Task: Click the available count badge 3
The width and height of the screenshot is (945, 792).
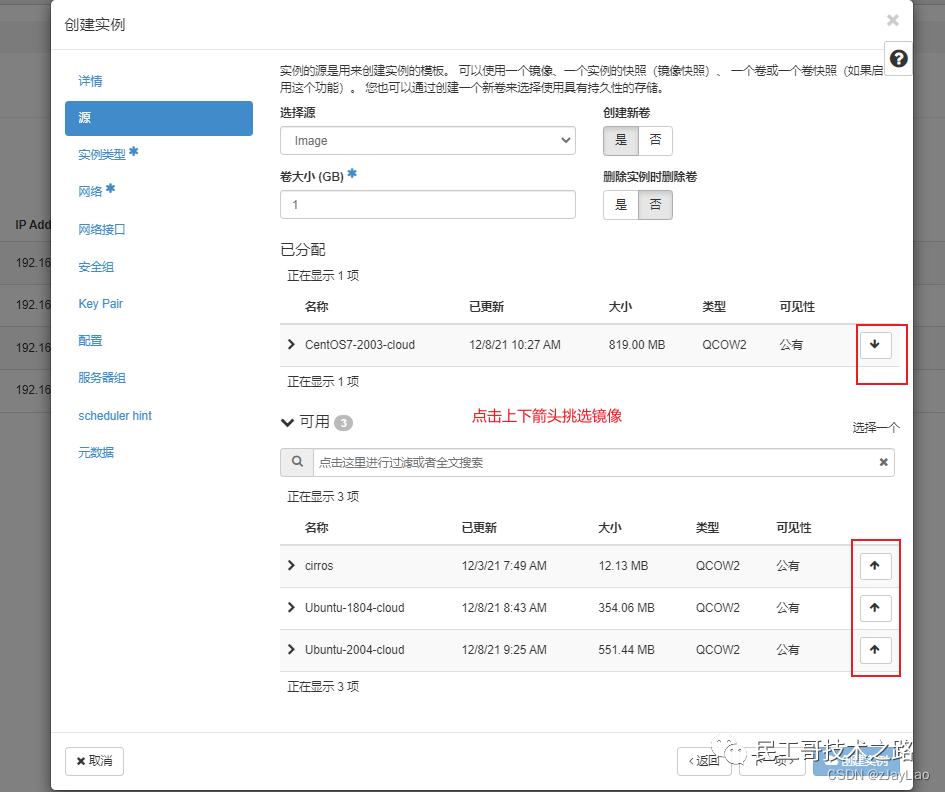Action: pos(344,423)
